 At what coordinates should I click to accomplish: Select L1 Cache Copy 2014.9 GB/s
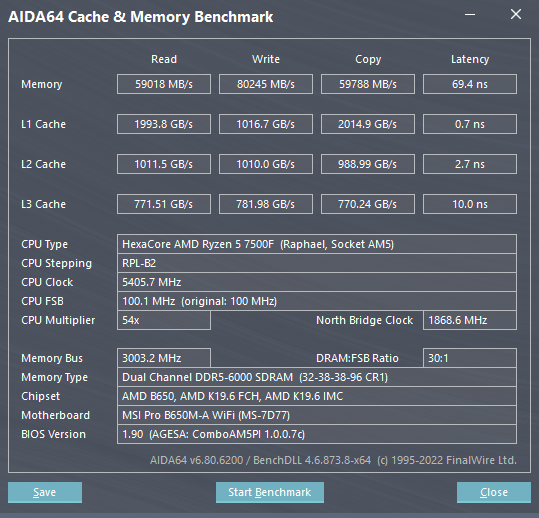(368, 124)
